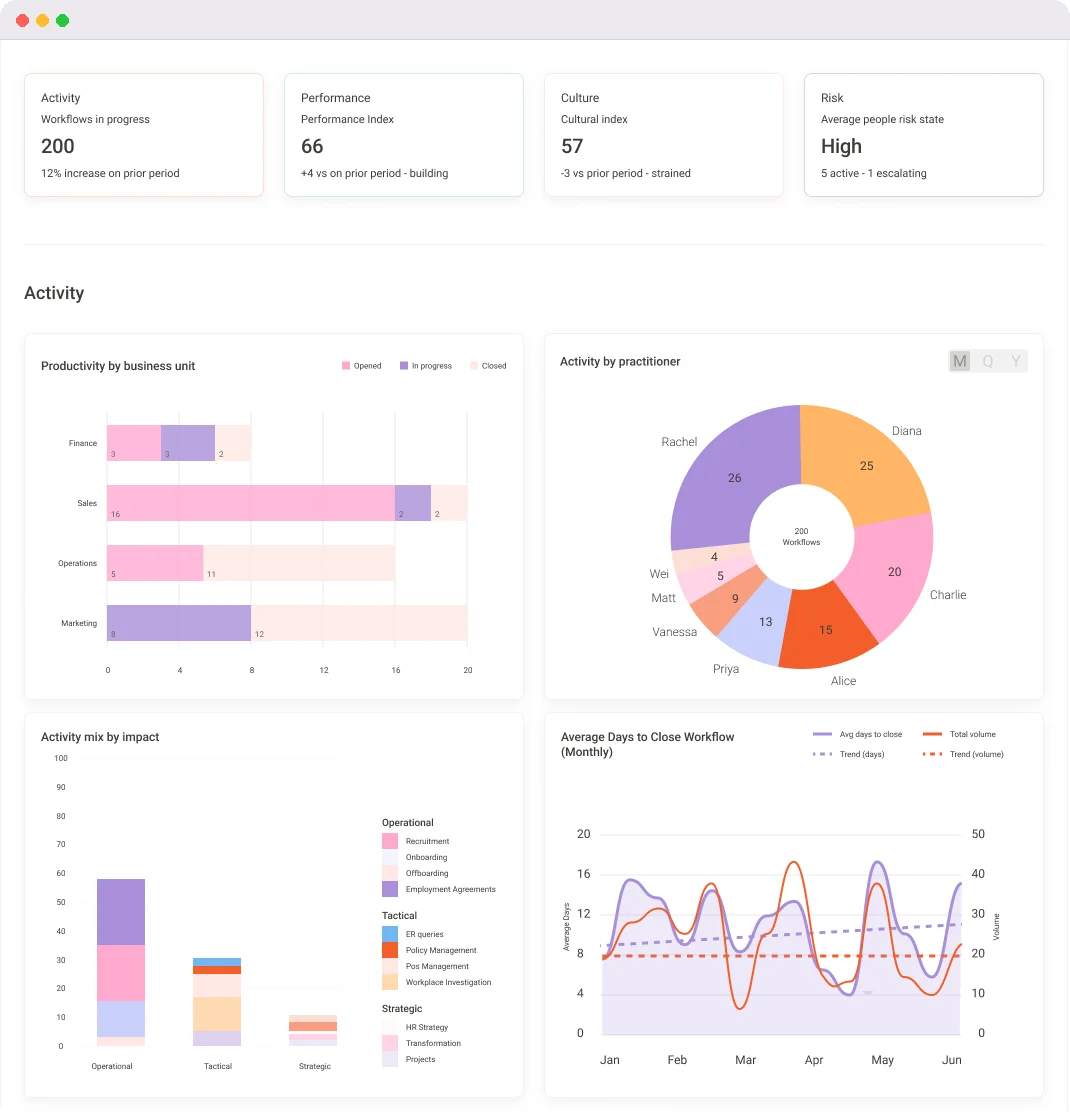Image resolution: width=1070 pixels, height=1120 pixels.
Task: Click the Closed legend swatch
Action: [474, 366]
